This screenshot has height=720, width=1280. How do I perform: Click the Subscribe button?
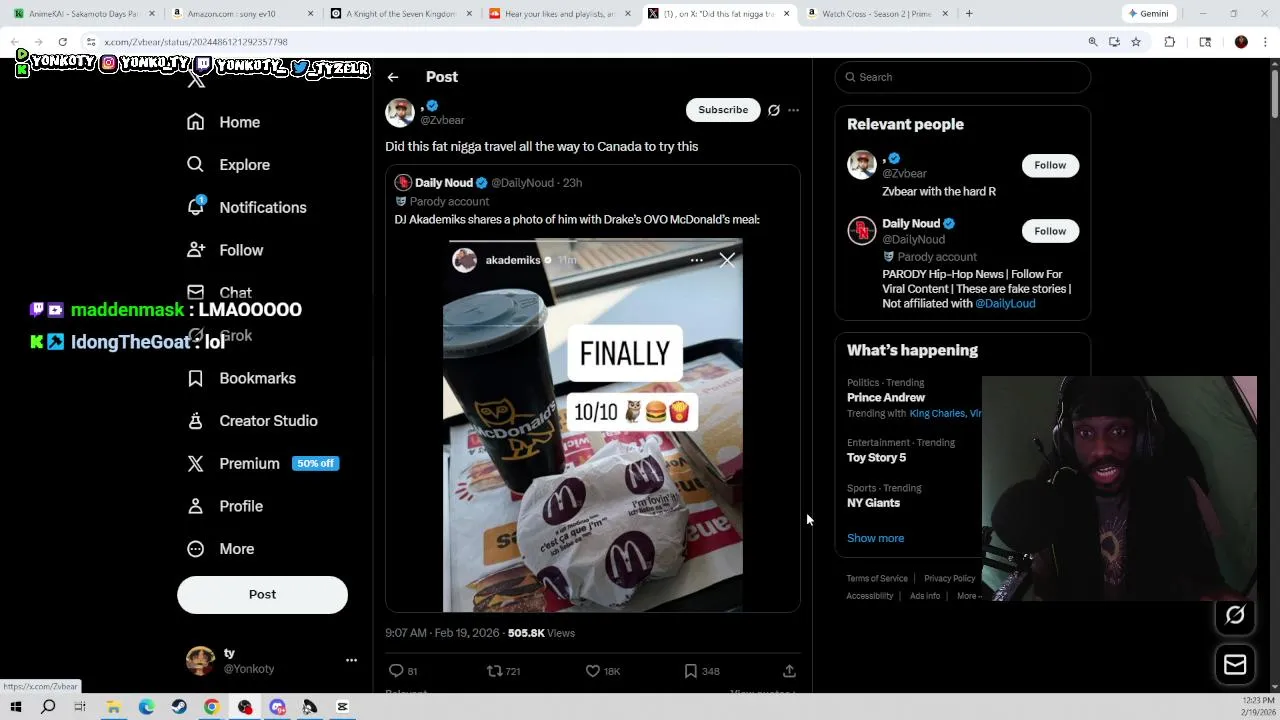point(723,110)
